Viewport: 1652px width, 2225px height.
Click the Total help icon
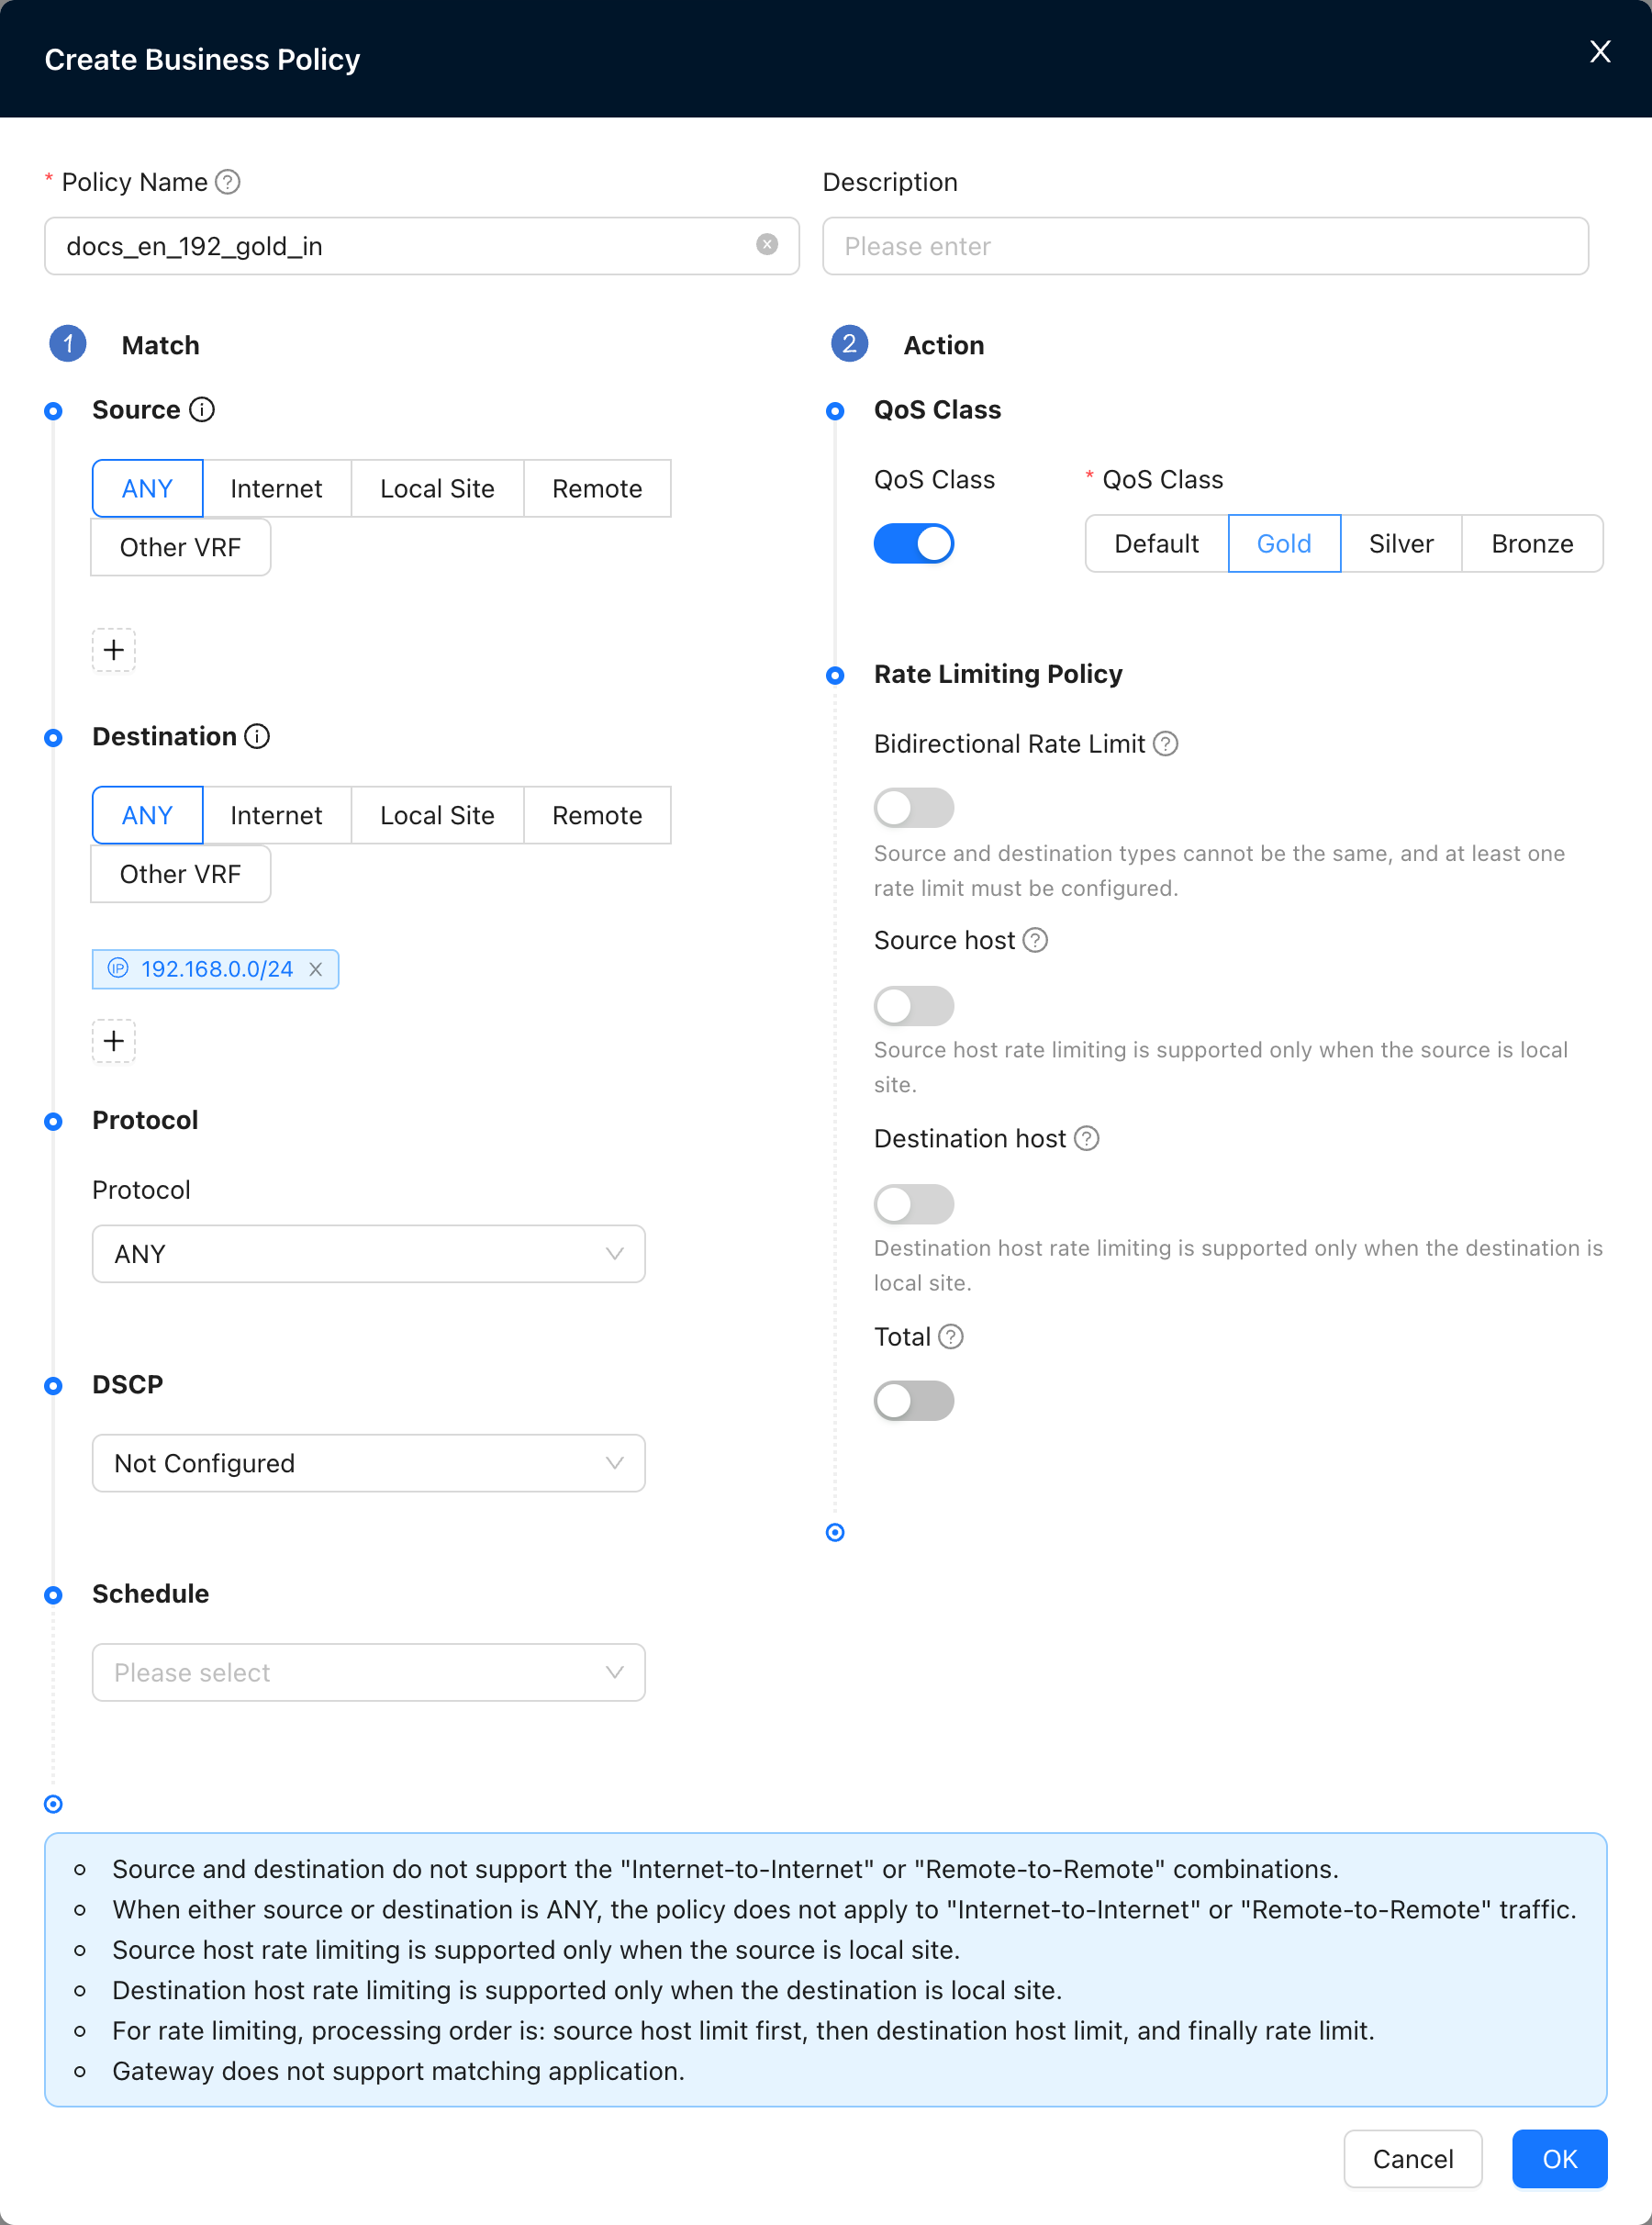pos(952,1337)
